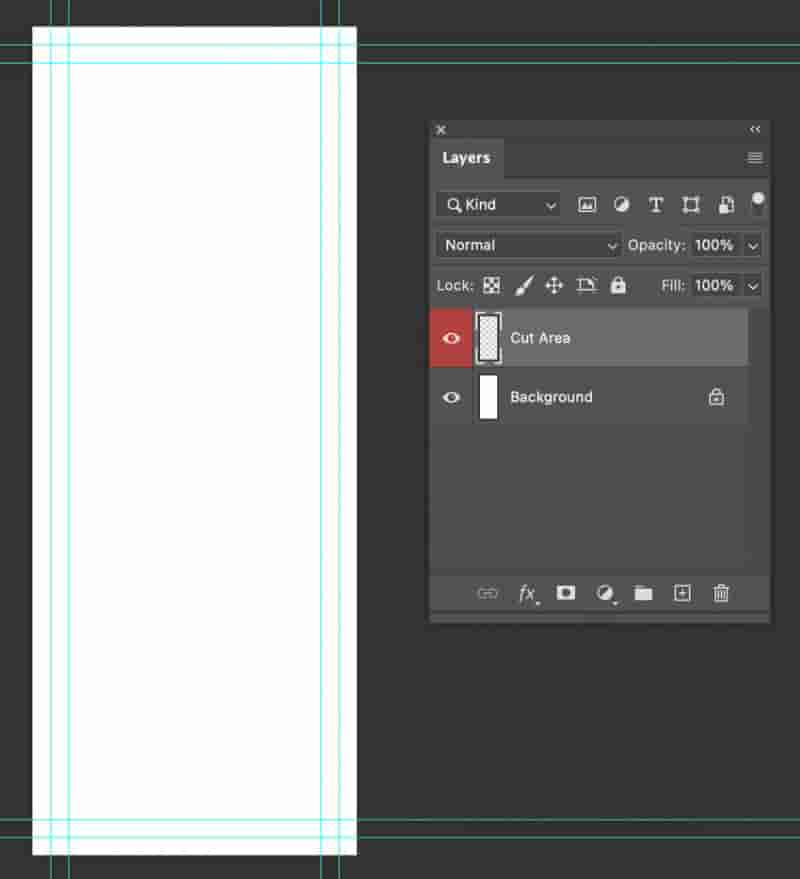Select the Layers tab
800x879 pixels.
click(466, 158)
